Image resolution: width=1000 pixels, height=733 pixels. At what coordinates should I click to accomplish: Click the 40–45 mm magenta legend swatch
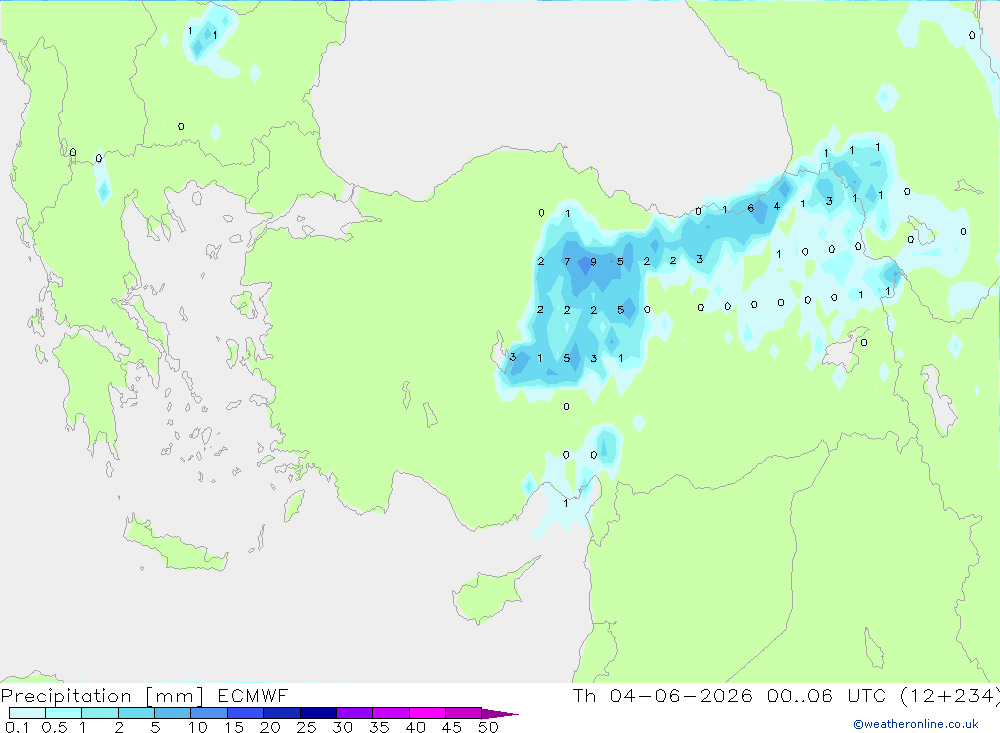[x=427, y=713]
